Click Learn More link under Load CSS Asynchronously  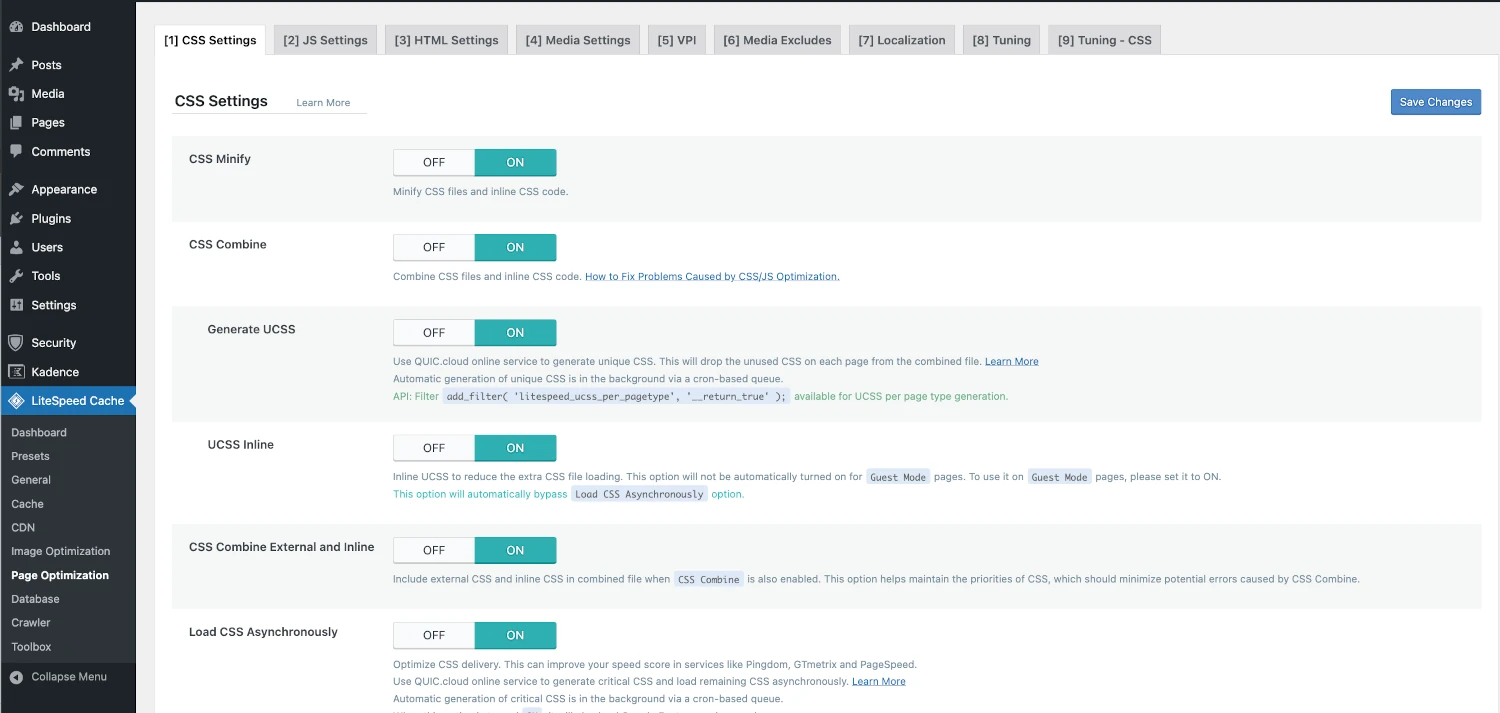(x=879, y=681)
